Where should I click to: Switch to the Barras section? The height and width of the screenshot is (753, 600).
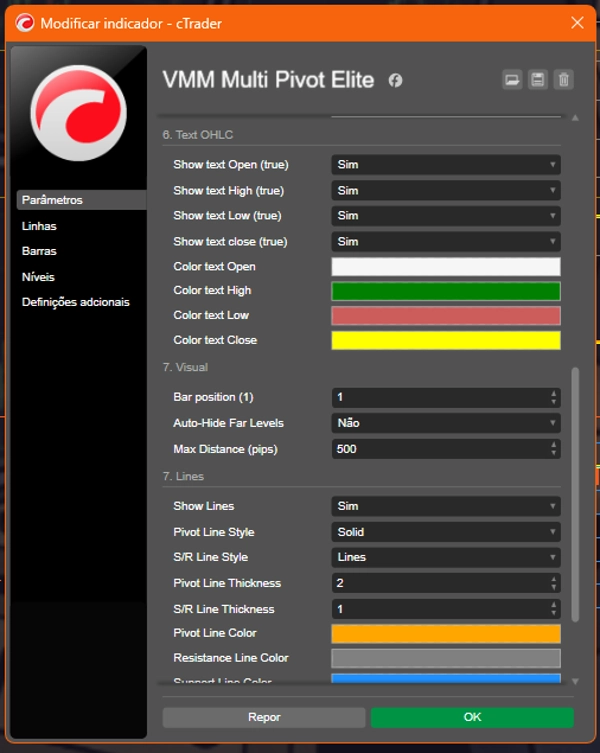coord(39,251)
